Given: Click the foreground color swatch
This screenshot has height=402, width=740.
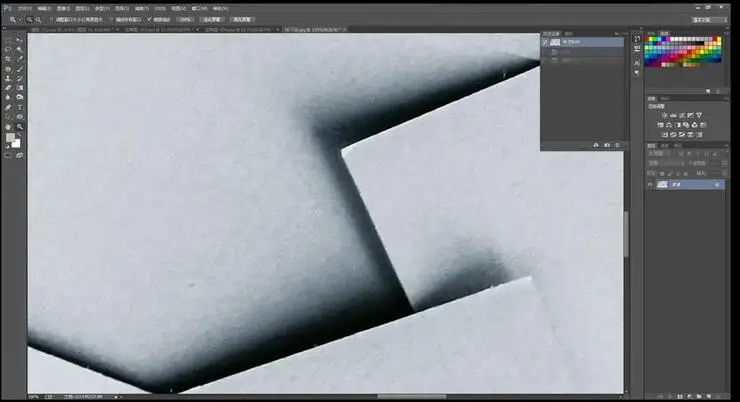Looking at the screenshot, I should pos(10,137).
